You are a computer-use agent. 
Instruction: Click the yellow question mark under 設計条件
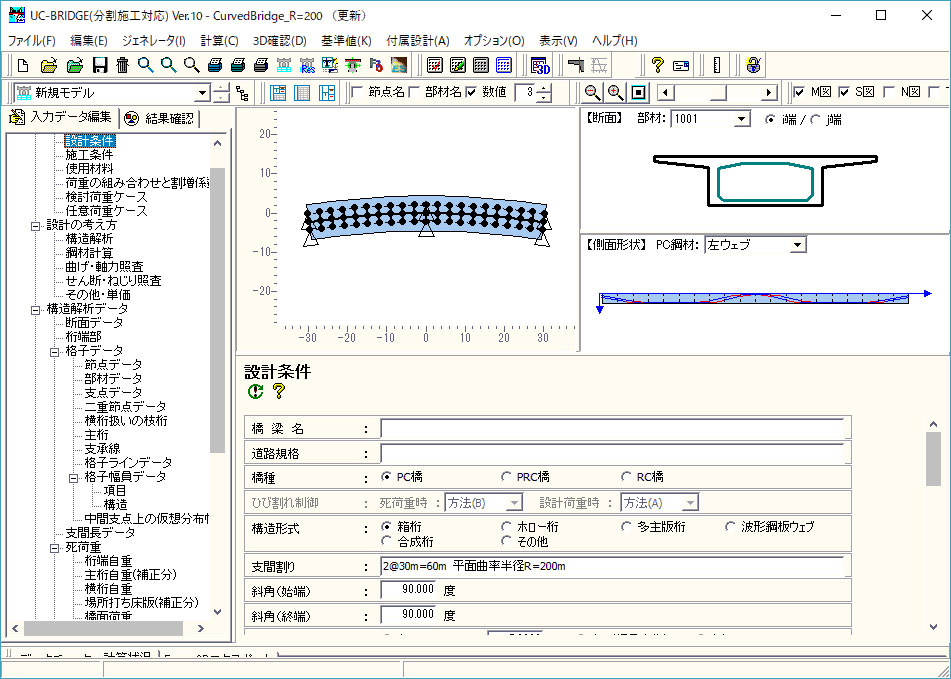pos(278,391)
